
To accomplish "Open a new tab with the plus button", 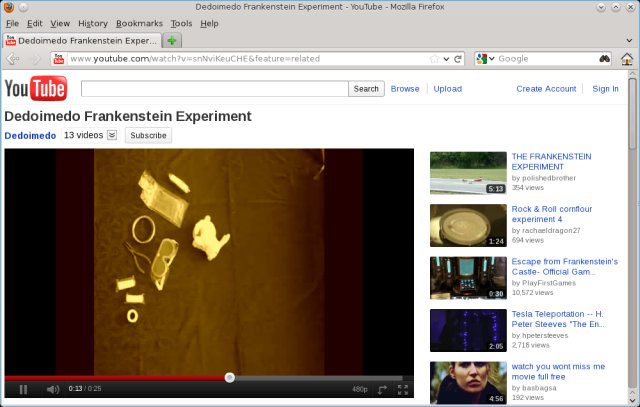I will pos(172,41).
